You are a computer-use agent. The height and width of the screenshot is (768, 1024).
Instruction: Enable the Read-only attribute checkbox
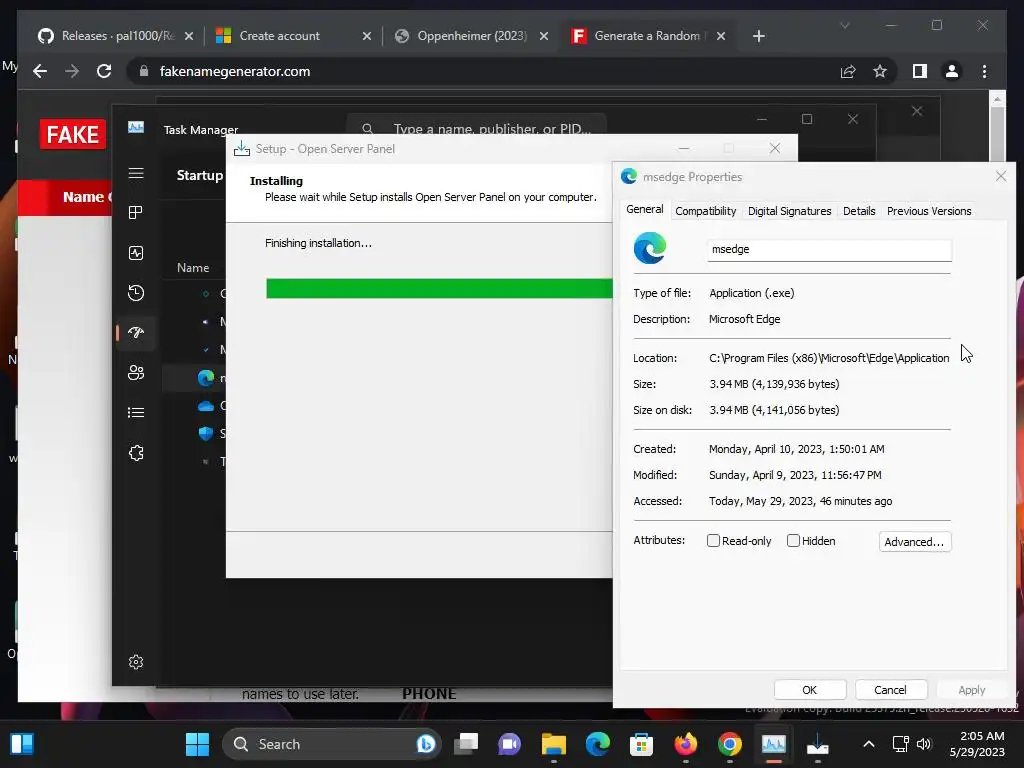pyautogui.click(x=714, y=541)
